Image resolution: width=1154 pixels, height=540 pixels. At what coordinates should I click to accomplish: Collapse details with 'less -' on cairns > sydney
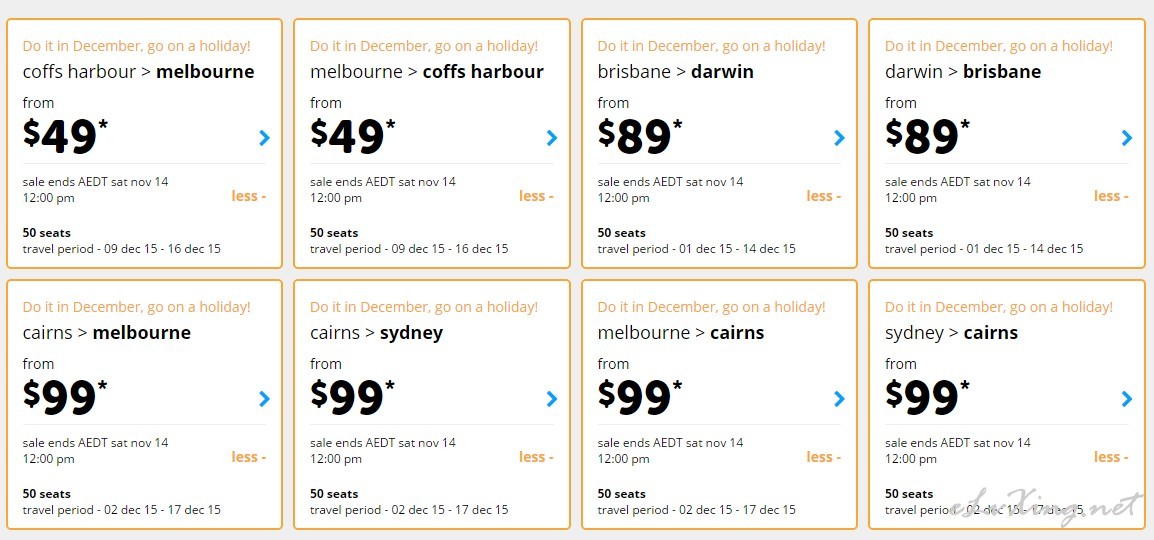(536, 457)
